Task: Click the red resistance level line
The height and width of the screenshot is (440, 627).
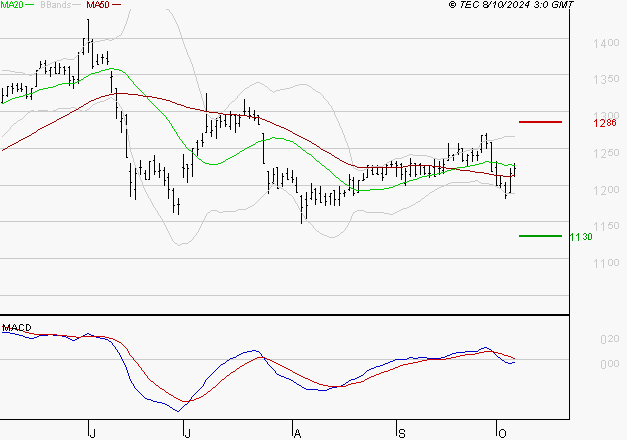Action: 540,122
